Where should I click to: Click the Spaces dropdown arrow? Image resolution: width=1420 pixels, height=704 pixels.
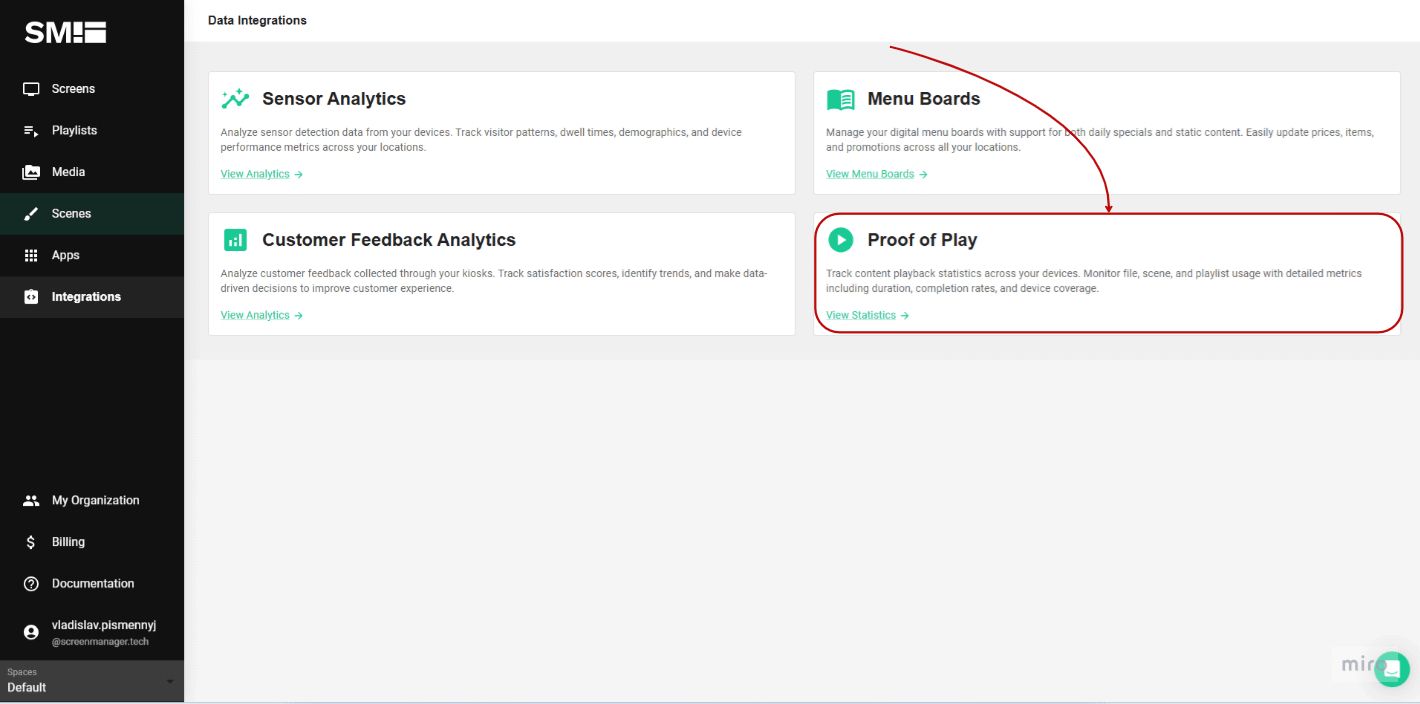(x=169, y=682)
